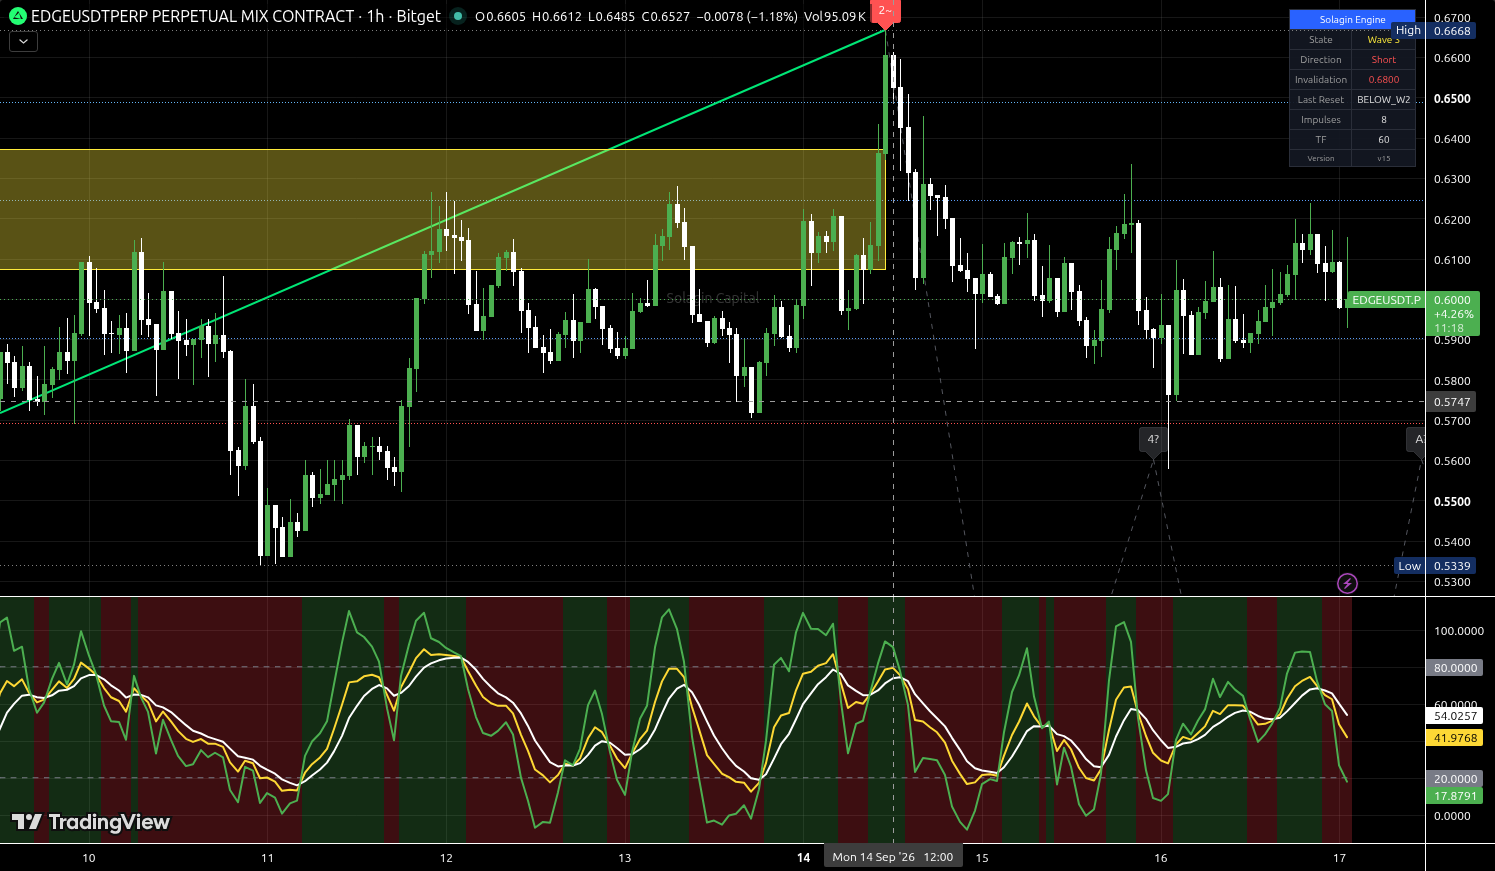Click the date '10' on the time axis
The image size is (1495, 871).
click(x=89, y=858)
